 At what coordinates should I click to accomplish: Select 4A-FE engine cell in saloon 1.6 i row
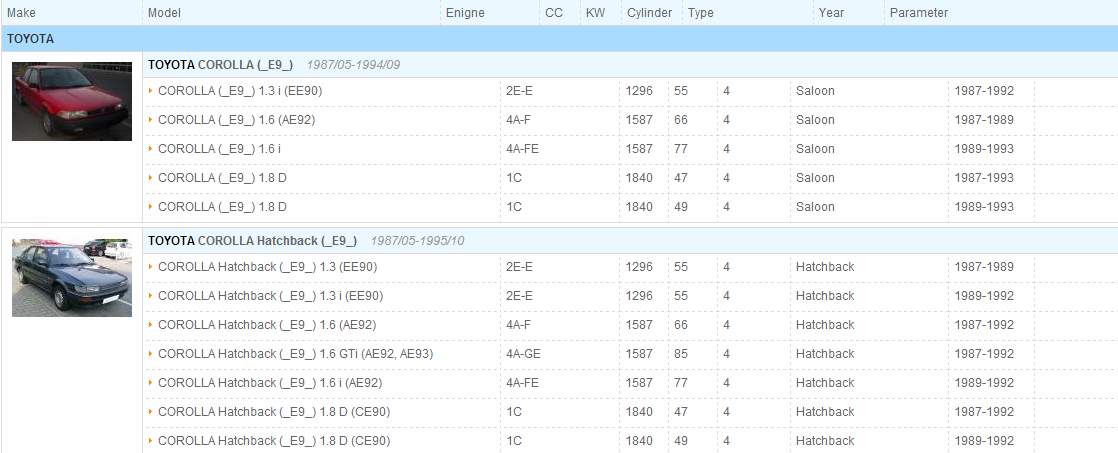pyautogui.click(x=523, y=148)
